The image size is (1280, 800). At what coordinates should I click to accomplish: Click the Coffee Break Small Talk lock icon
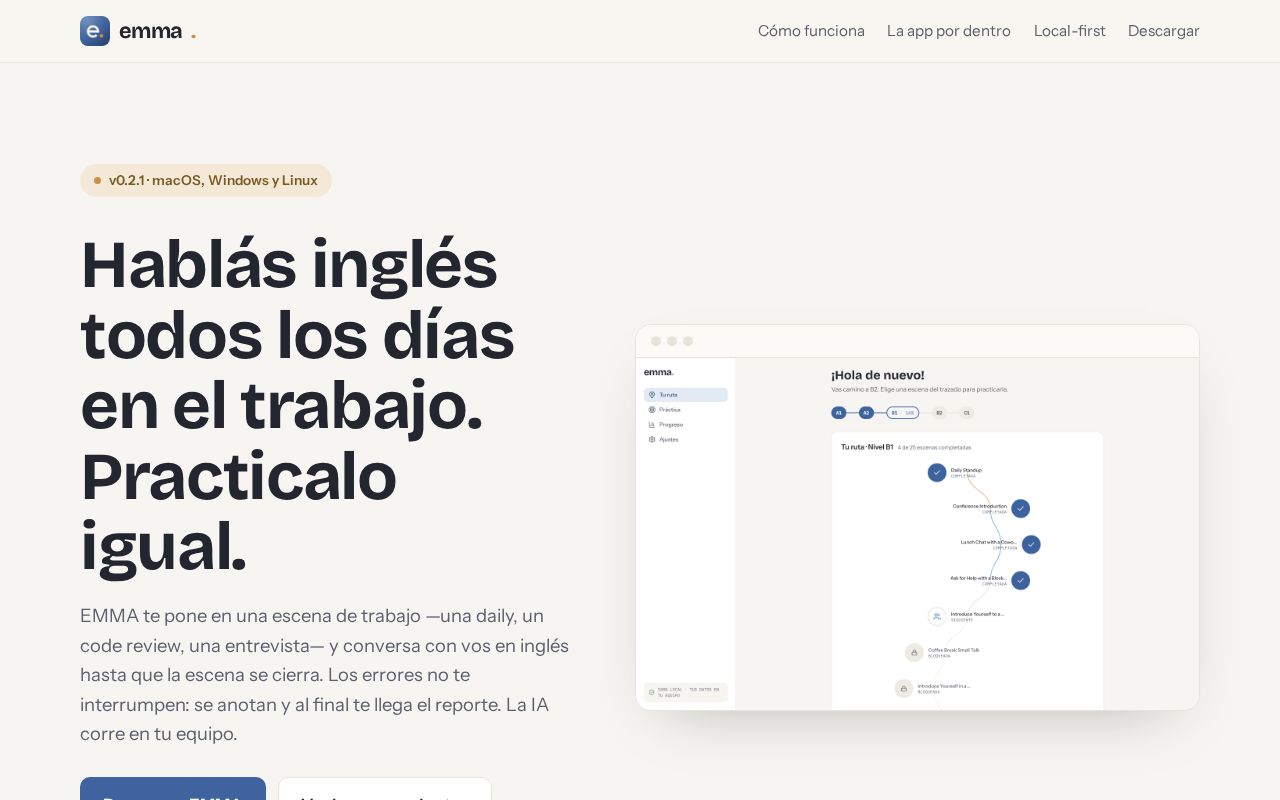point(914,652)
